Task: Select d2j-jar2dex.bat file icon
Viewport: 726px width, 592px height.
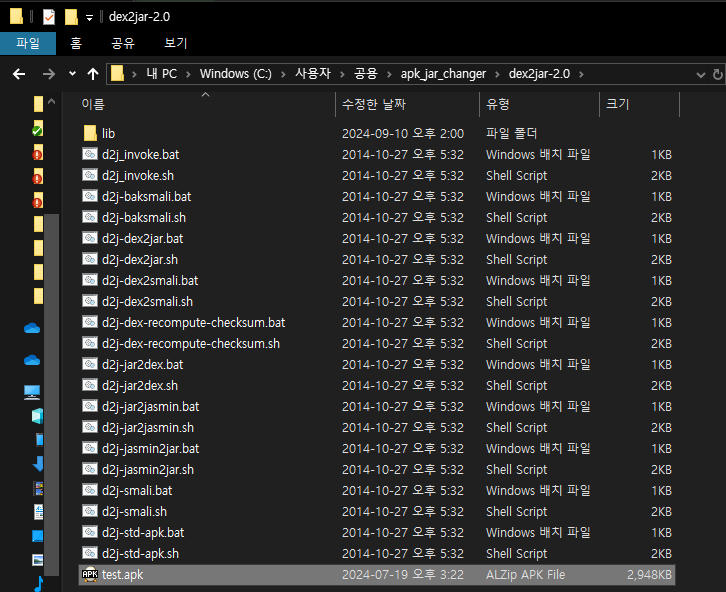Action: point(90,364)
